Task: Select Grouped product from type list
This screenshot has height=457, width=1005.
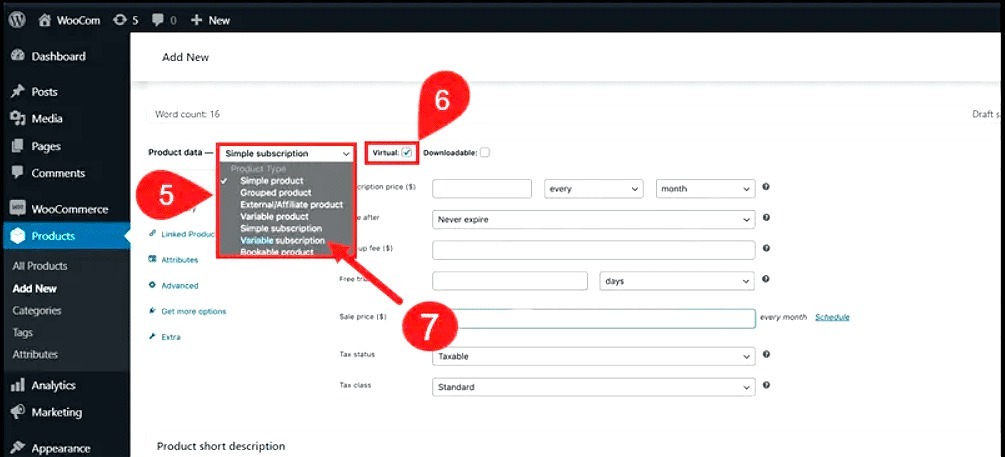Action: (276, 193)
